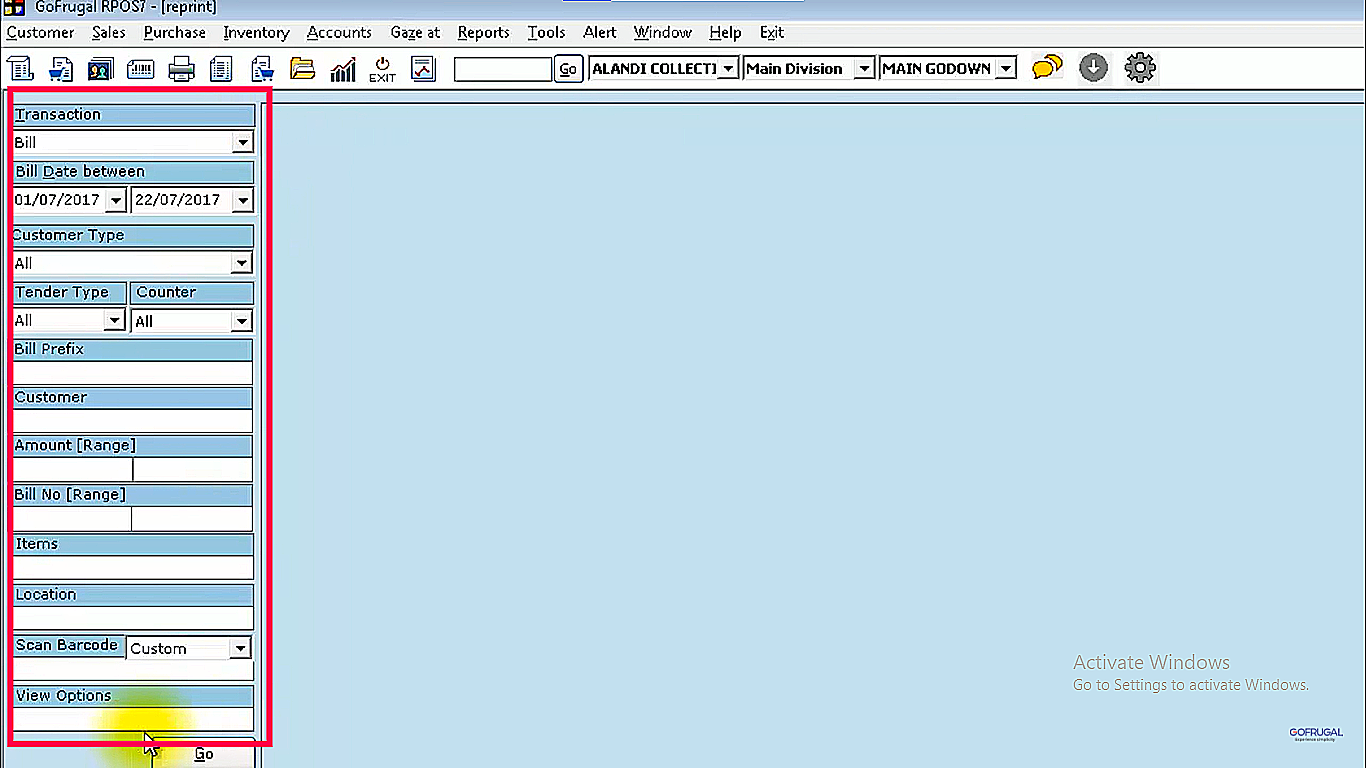Open the Tools menu
The height and width of the screenshot is (768, 1366).
546,32
